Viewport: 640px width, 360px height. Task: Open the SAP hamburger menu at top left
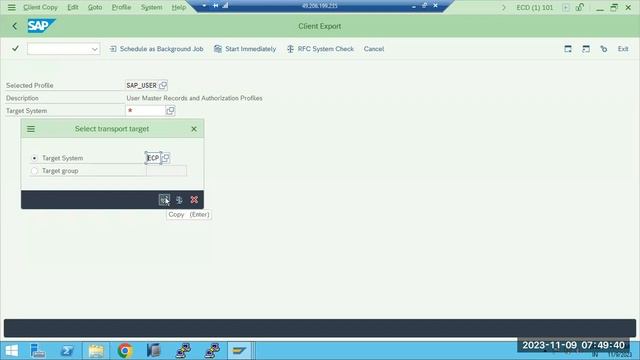11,7
